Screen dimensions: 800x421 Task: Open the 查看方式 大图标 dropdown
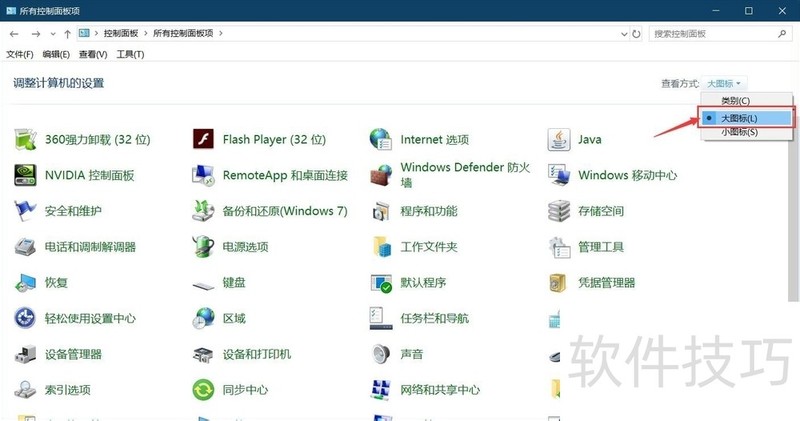[x=723, y=83]
